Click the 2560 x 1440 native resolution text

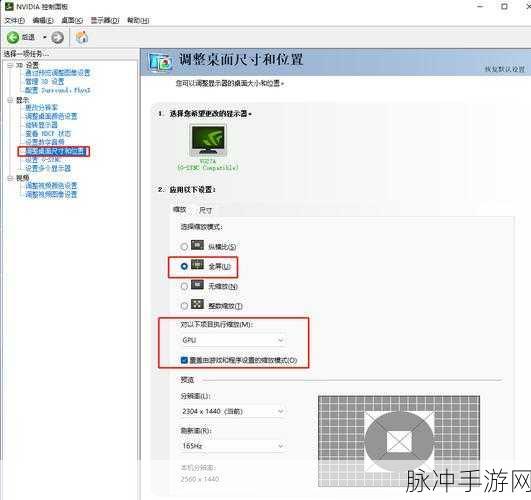(200, 479)
